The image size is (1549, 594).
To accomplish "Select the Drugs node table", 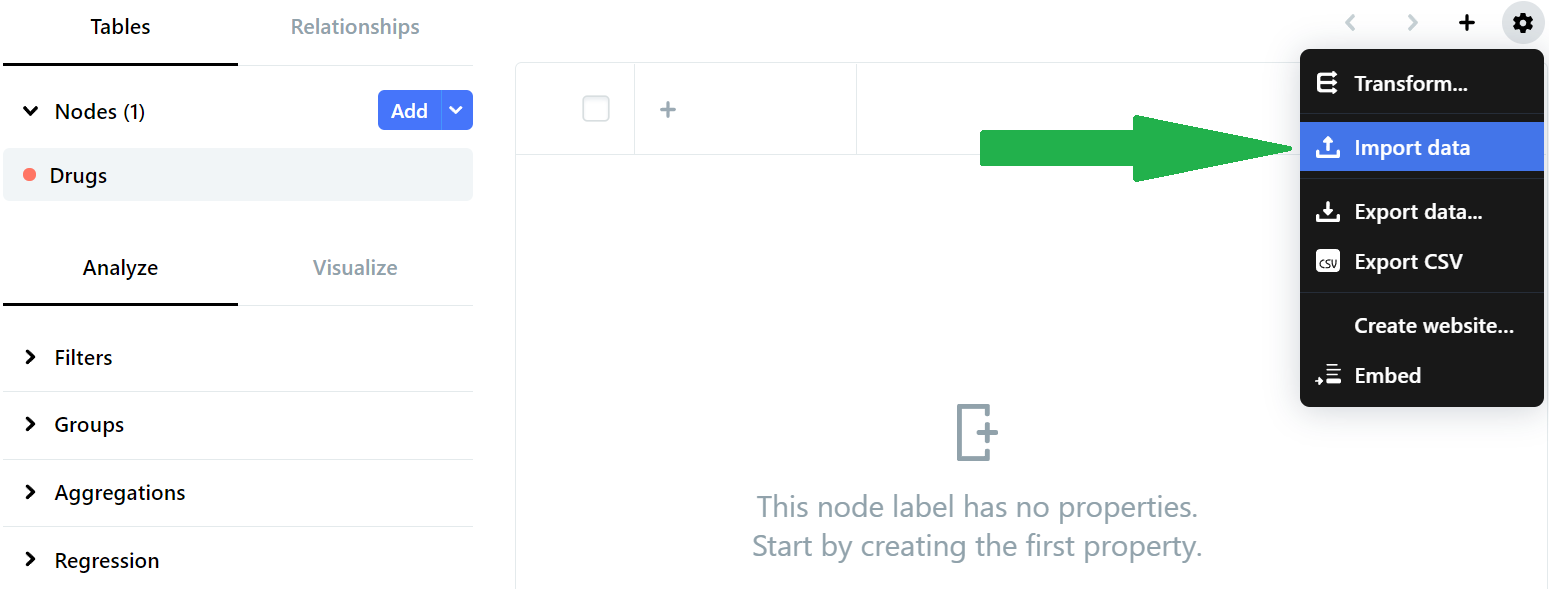I will [238, 175].
